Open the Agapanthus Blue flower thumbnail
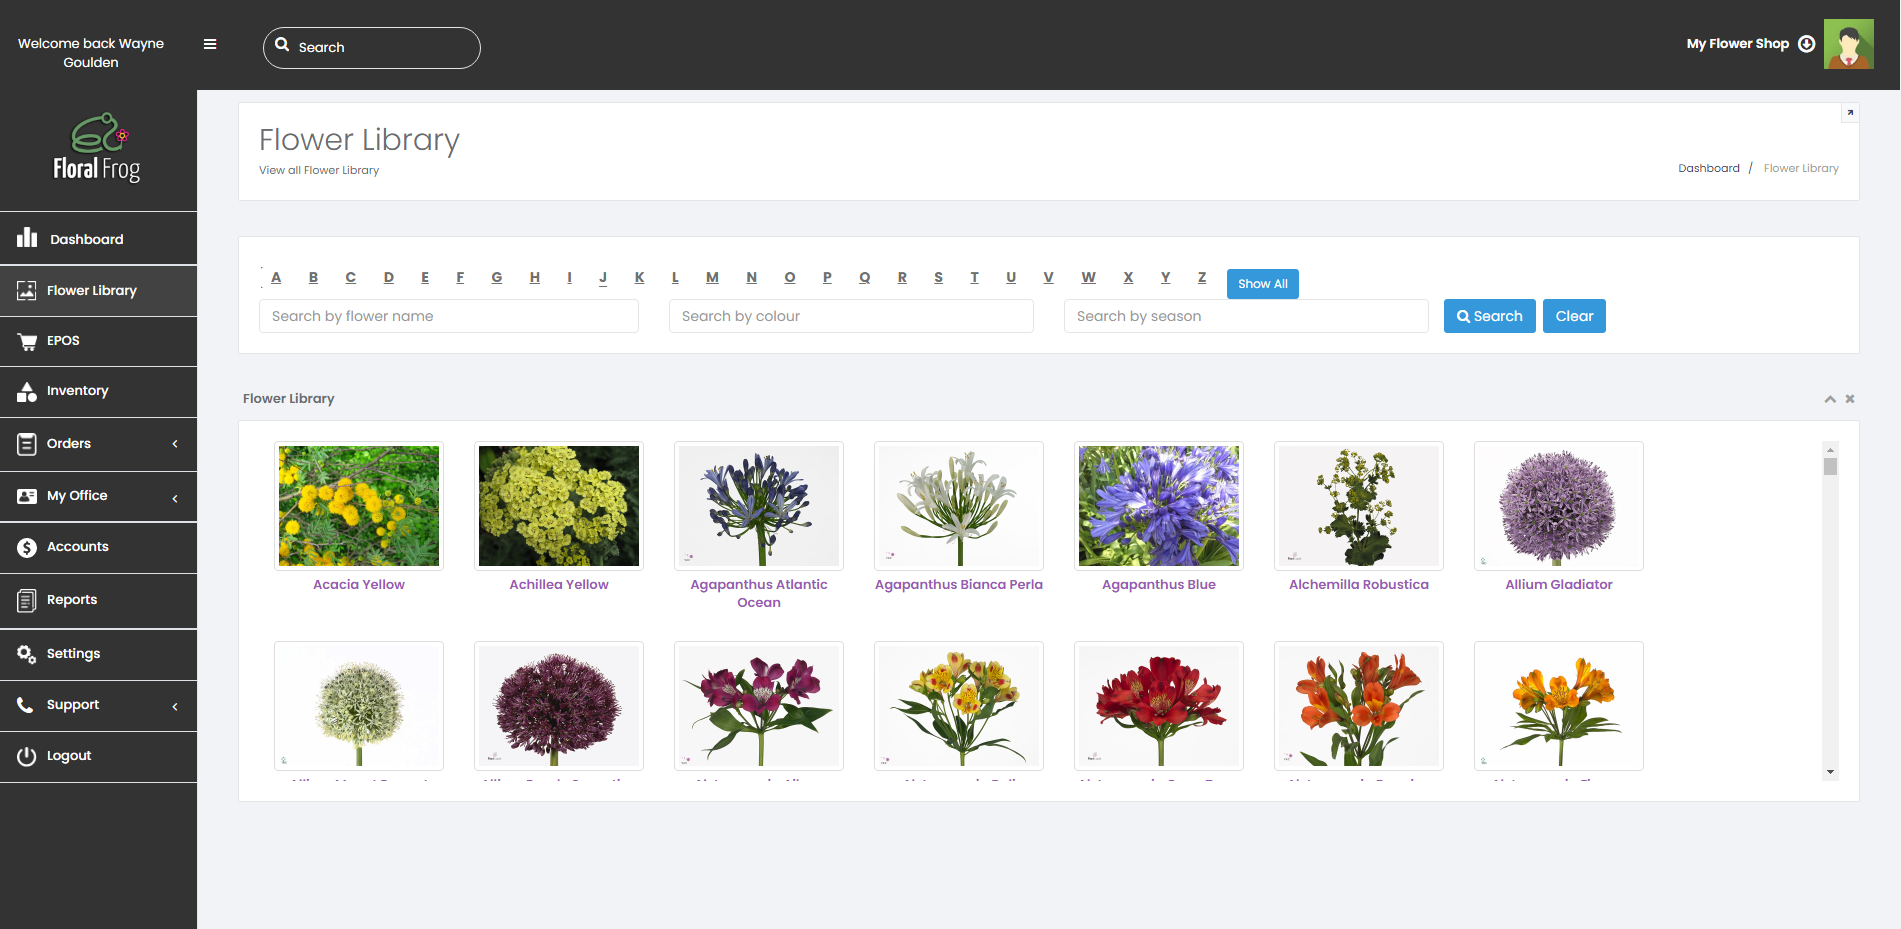1901x929 pixels. point(1158,506)
